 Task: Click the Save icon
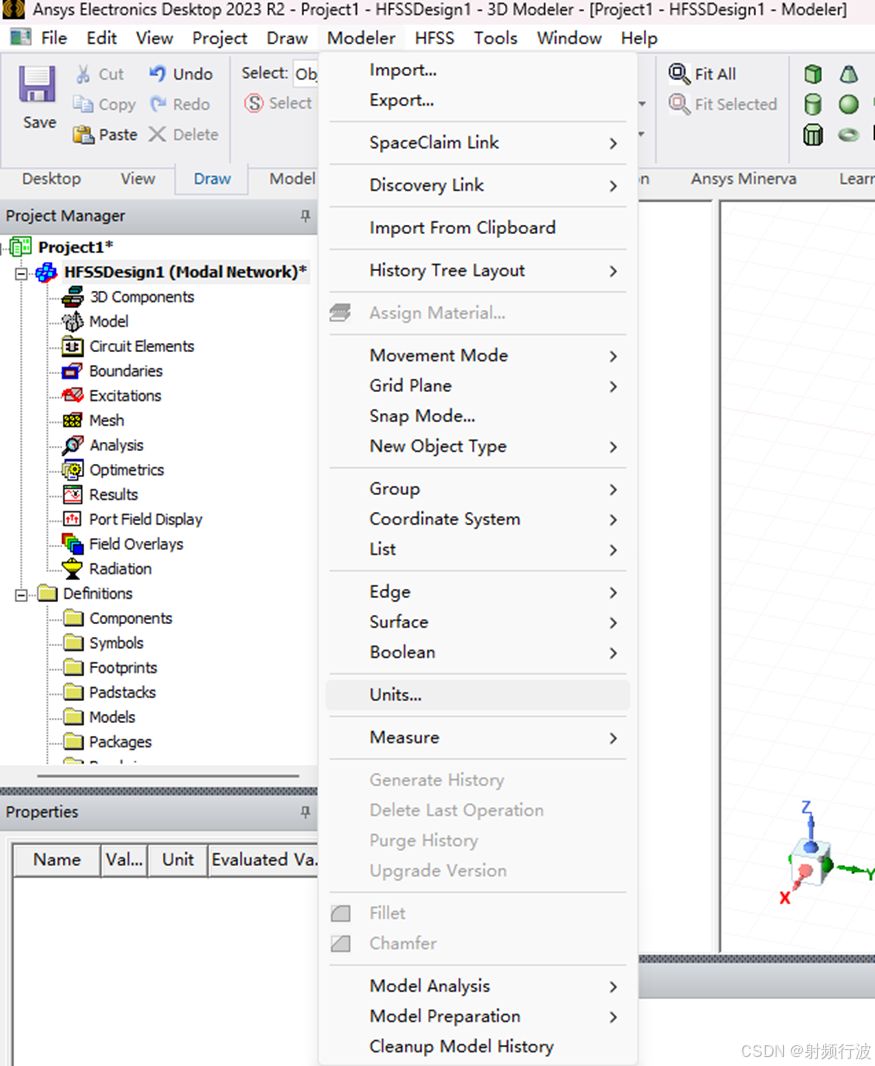click(37, 84)
